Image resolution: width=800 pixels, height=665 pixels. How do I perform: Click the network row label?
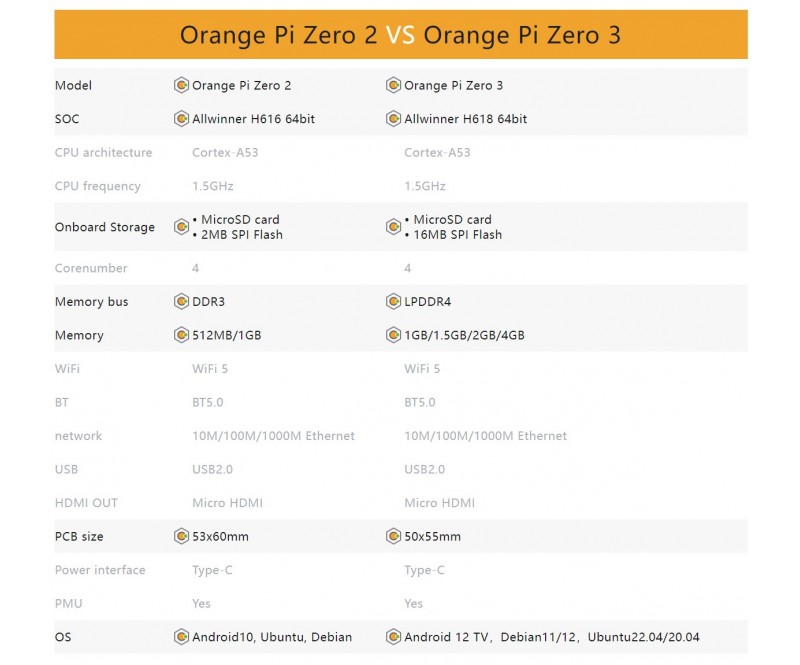click(78, 436)
